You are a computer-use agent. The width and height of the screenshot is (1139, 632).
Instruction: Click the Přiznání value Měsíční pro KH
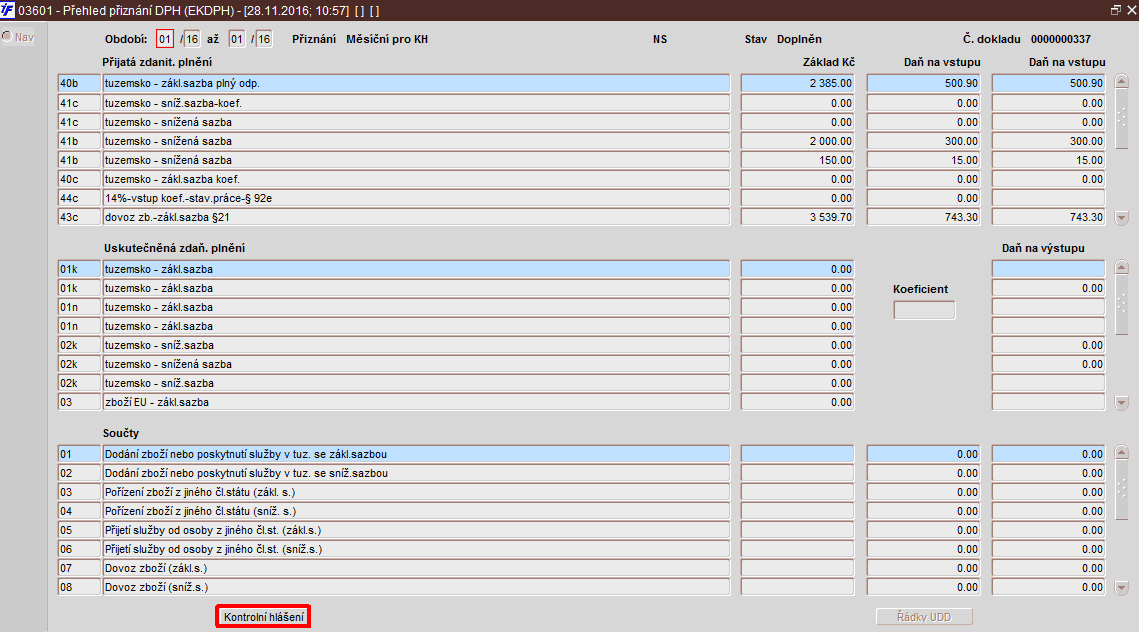pyautogui.click(x=386, y=39)
